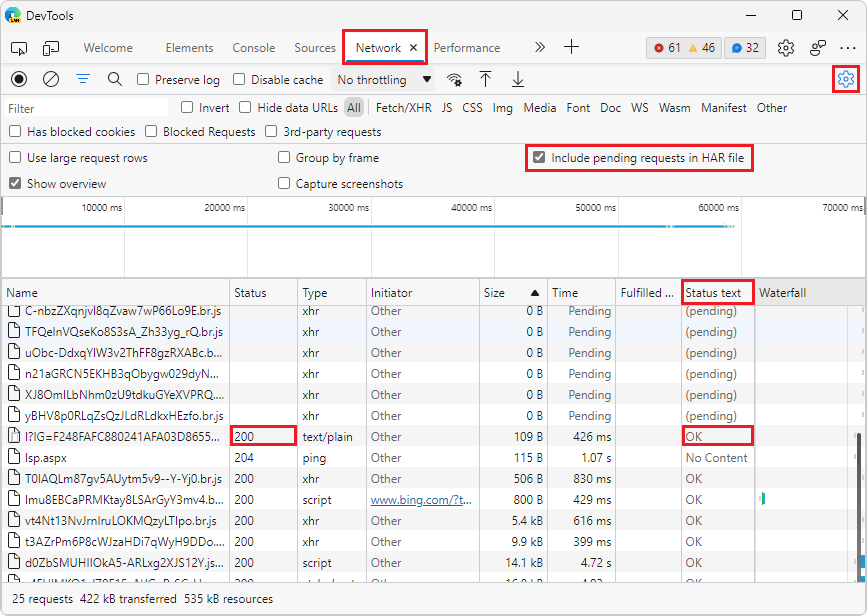Filter by WS requests
Screen dimensions: 867x616
tap(640, 108)
